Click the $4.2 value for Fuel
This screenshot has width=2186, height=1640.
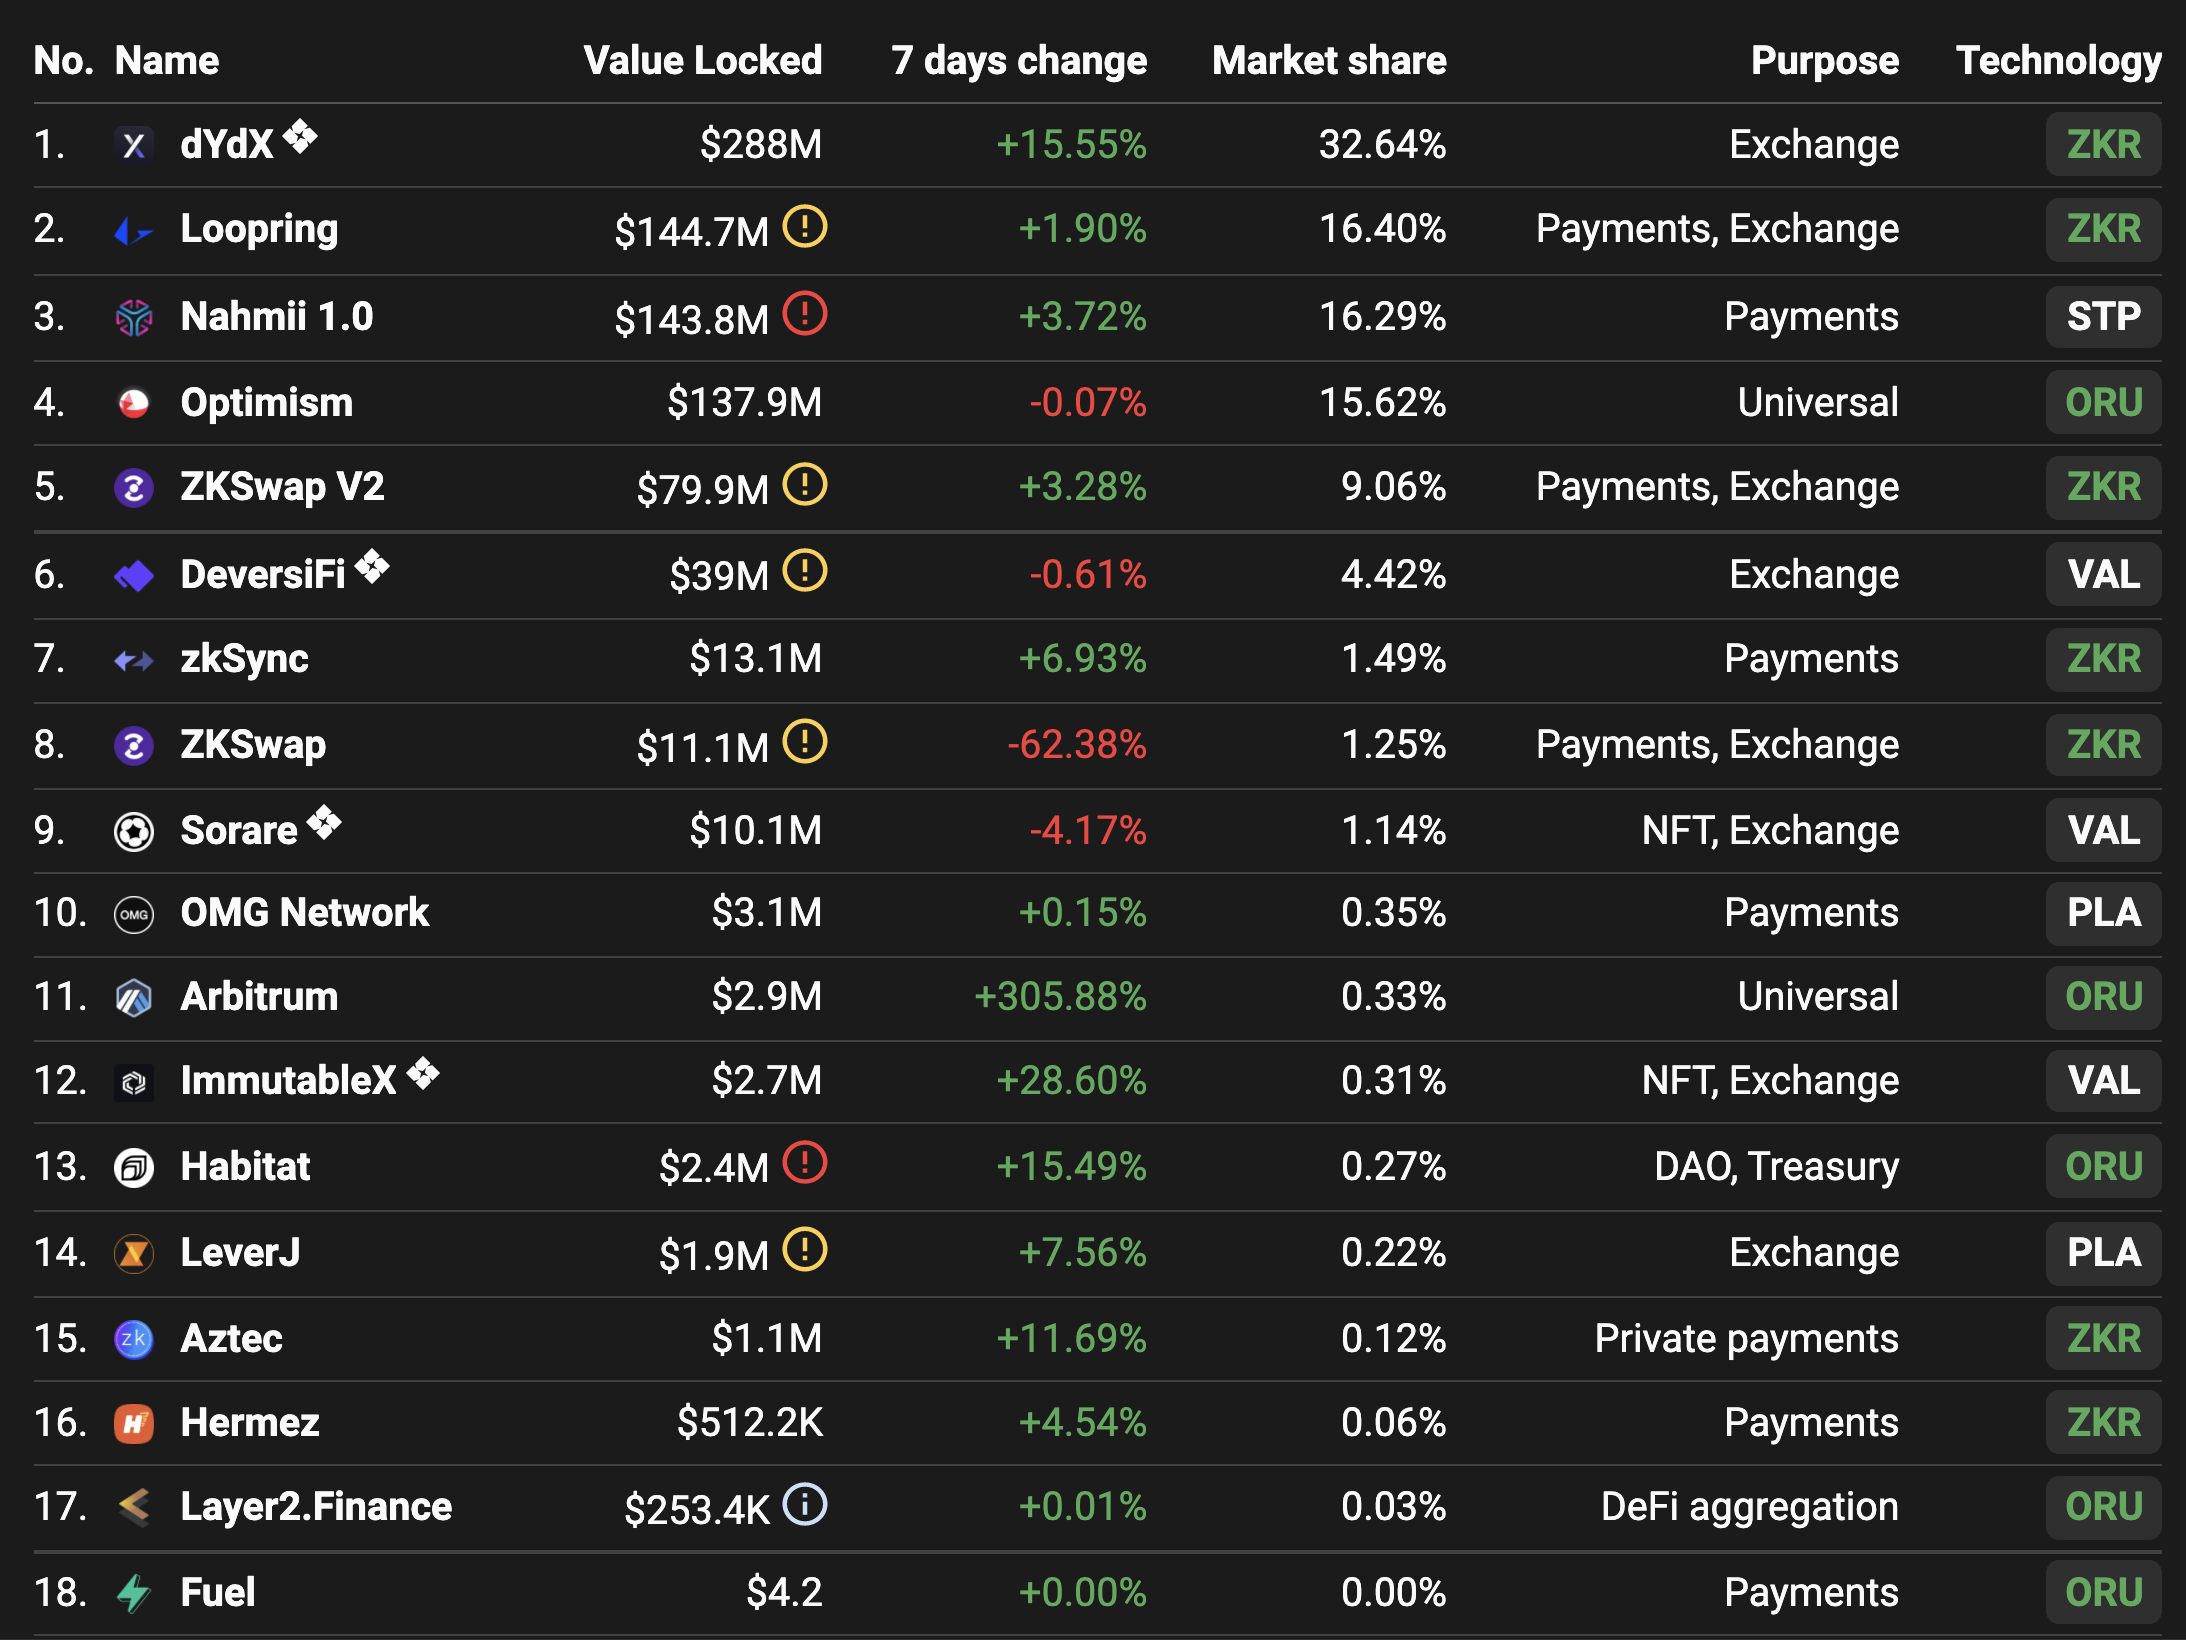pyautogui.click(x=785, y=1593)
